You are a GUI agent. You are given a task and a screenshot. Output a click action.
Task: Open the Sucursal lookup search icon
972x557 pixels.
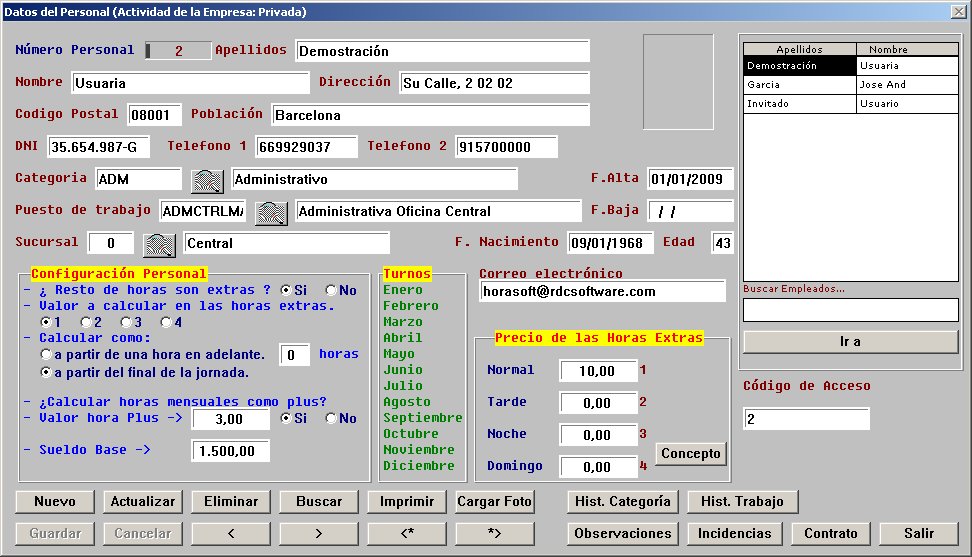coord(159,245)
